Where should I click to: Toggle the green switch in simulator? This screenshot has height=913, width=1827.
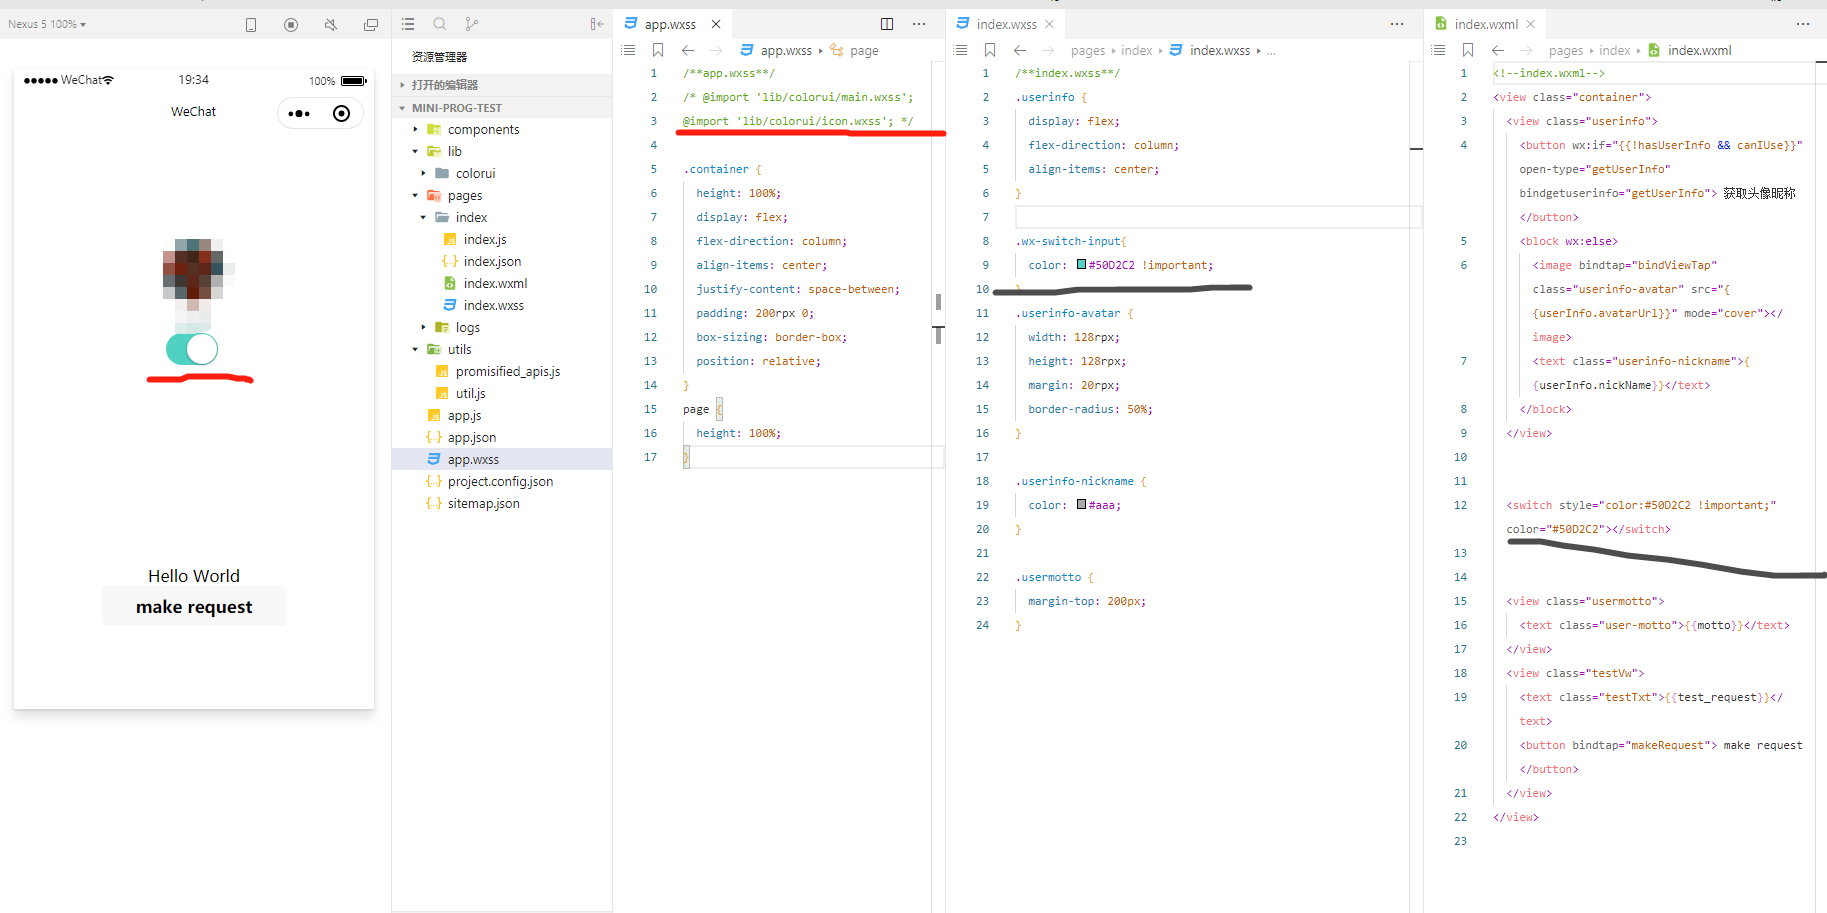[x=192, y=349]
